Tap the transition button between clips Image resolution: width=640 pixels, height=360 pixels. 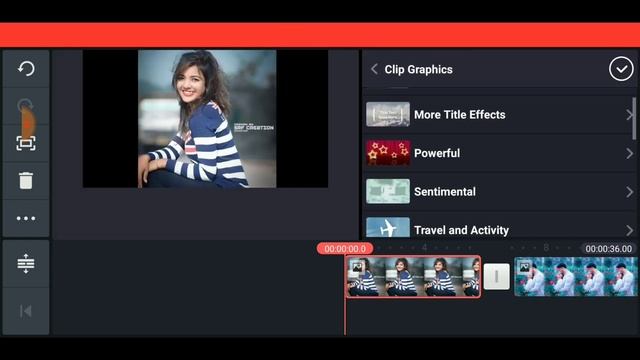[496, 276]
